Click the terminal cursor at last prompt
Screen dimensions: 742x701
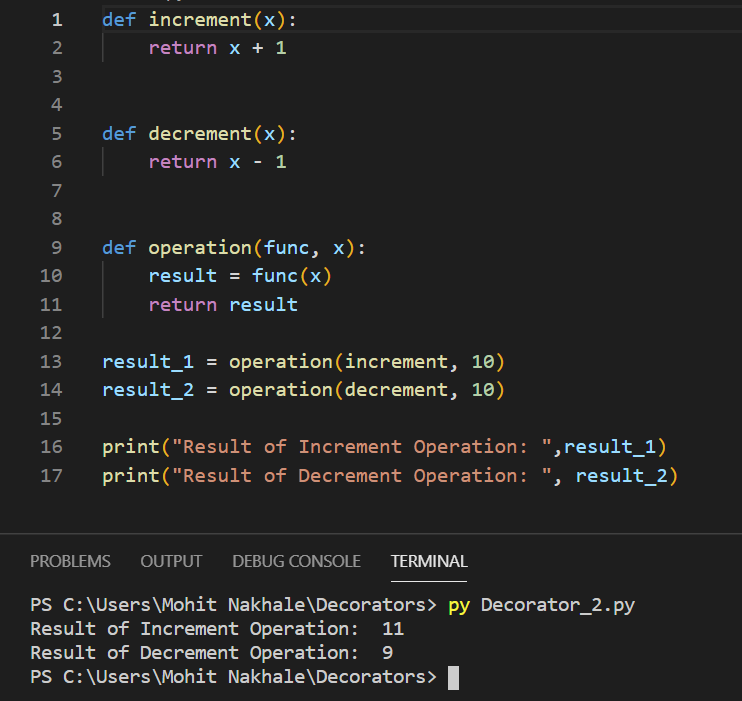[453, 677]
